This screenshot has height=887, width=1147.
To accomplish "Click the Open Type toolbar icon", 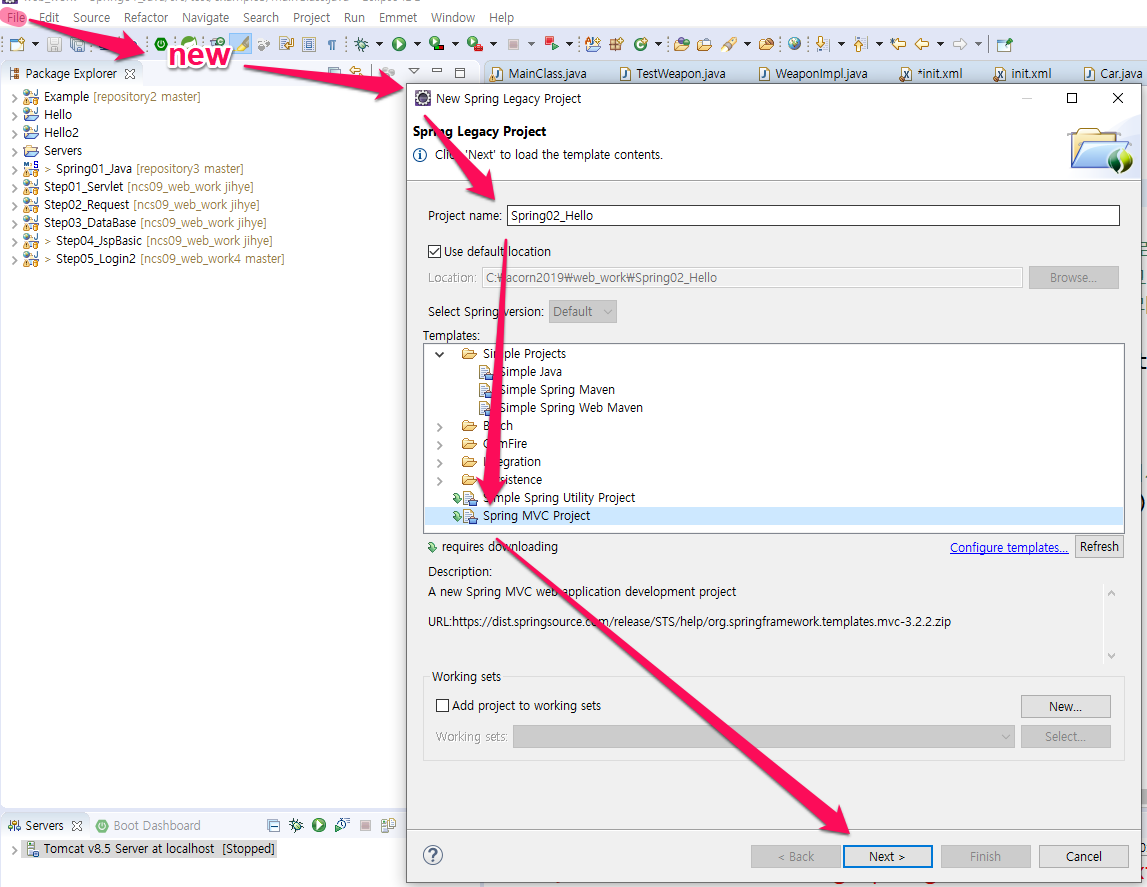I will click(x=682, y=45).
